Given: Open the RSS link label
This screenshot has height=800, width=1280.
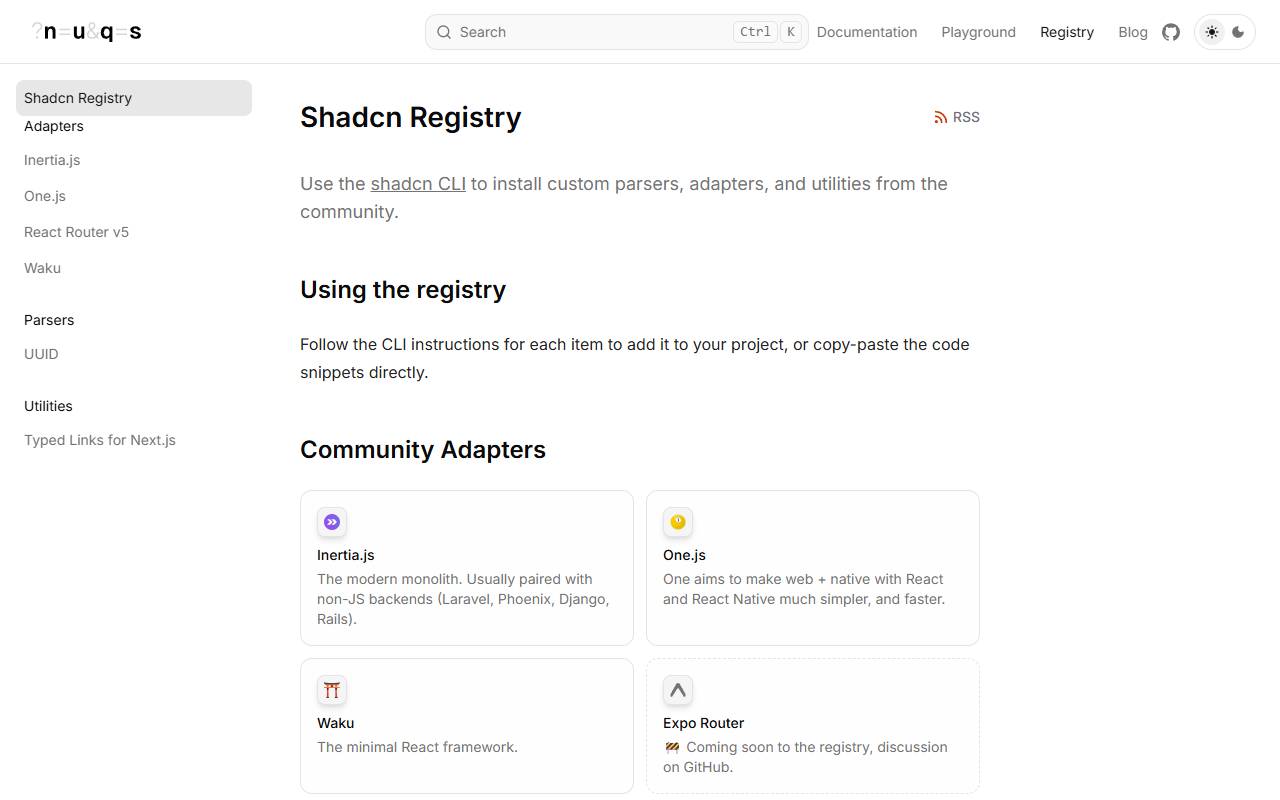Looking at the screenshot, I should click(x=966, y=117).
